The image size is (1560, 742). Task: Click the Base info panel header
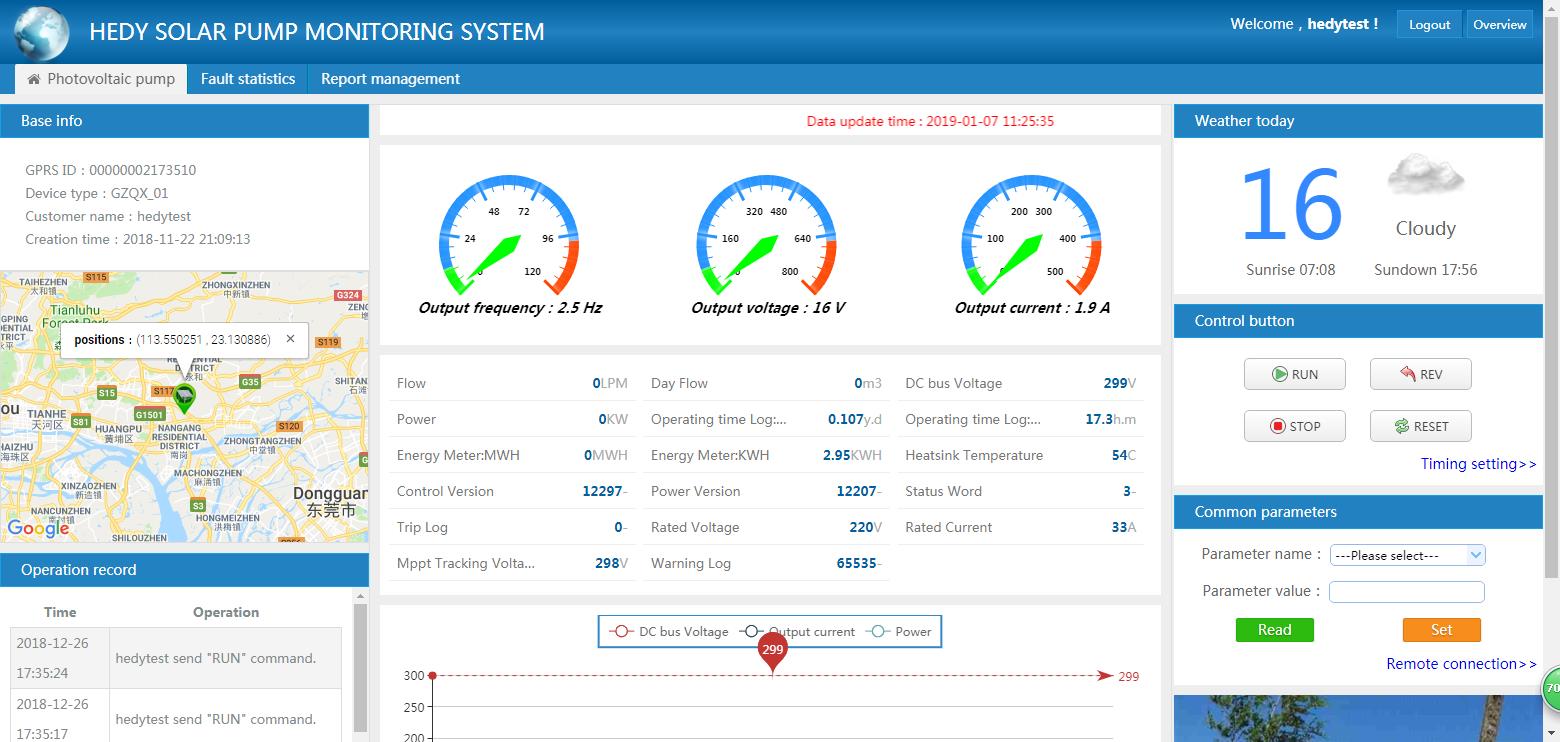tap(184, 121)
